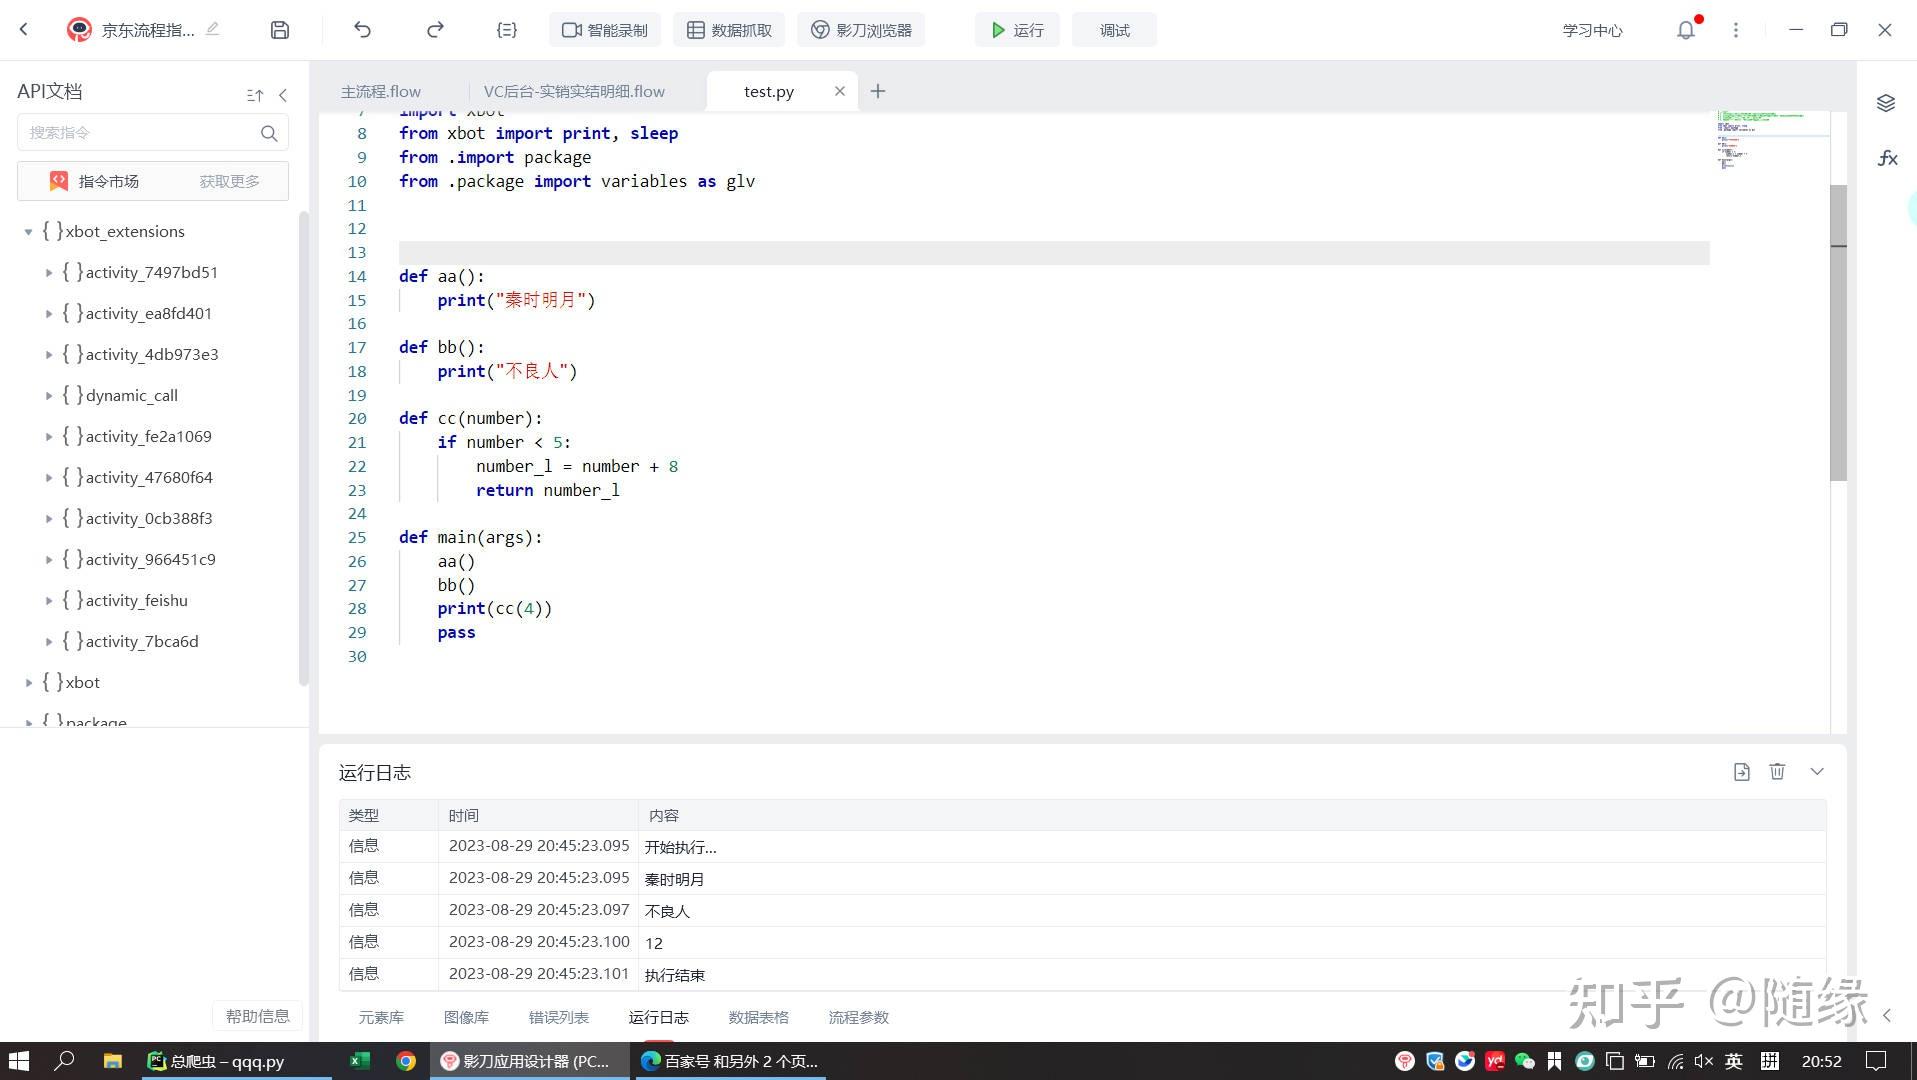Save the project with save icon
This screenshot has width=1917, height=1080.
coord(279,29)
